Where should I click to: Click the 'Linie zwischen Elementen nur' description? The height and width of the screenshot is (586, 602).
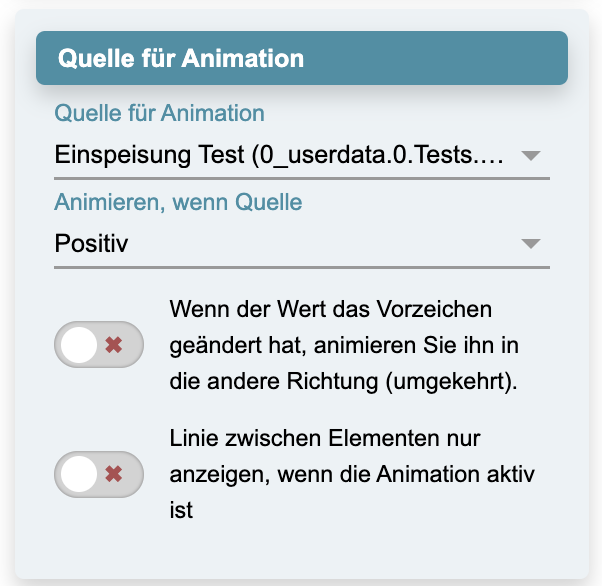tap(328, 436)
